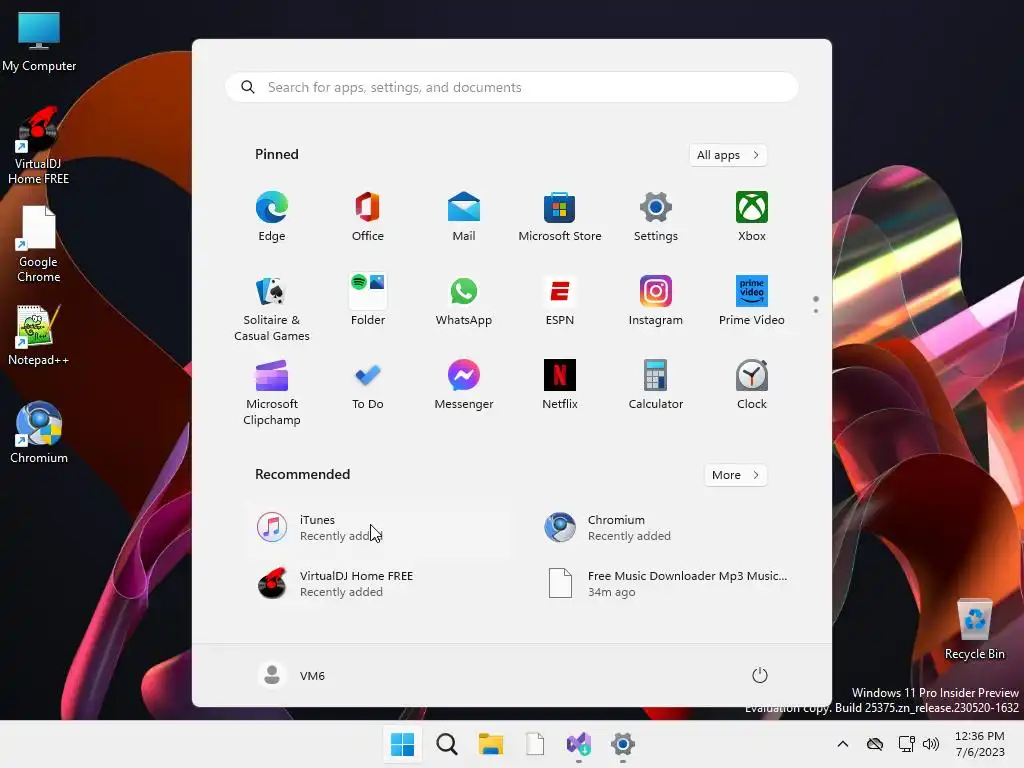The height and width of the screenshot is (768, 1024).
Task: Open File Explorer from taskbar
Action: [490, 744]
